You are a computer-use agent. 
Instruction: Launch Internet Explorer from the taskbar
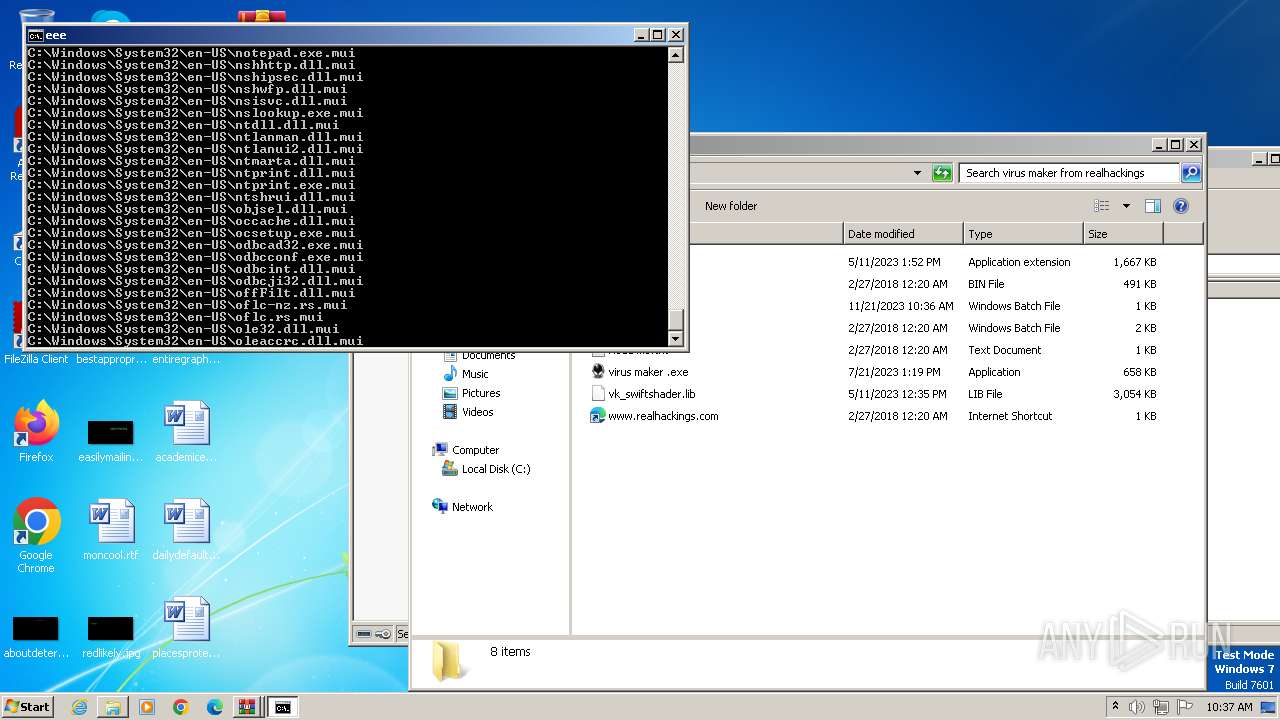79,707
